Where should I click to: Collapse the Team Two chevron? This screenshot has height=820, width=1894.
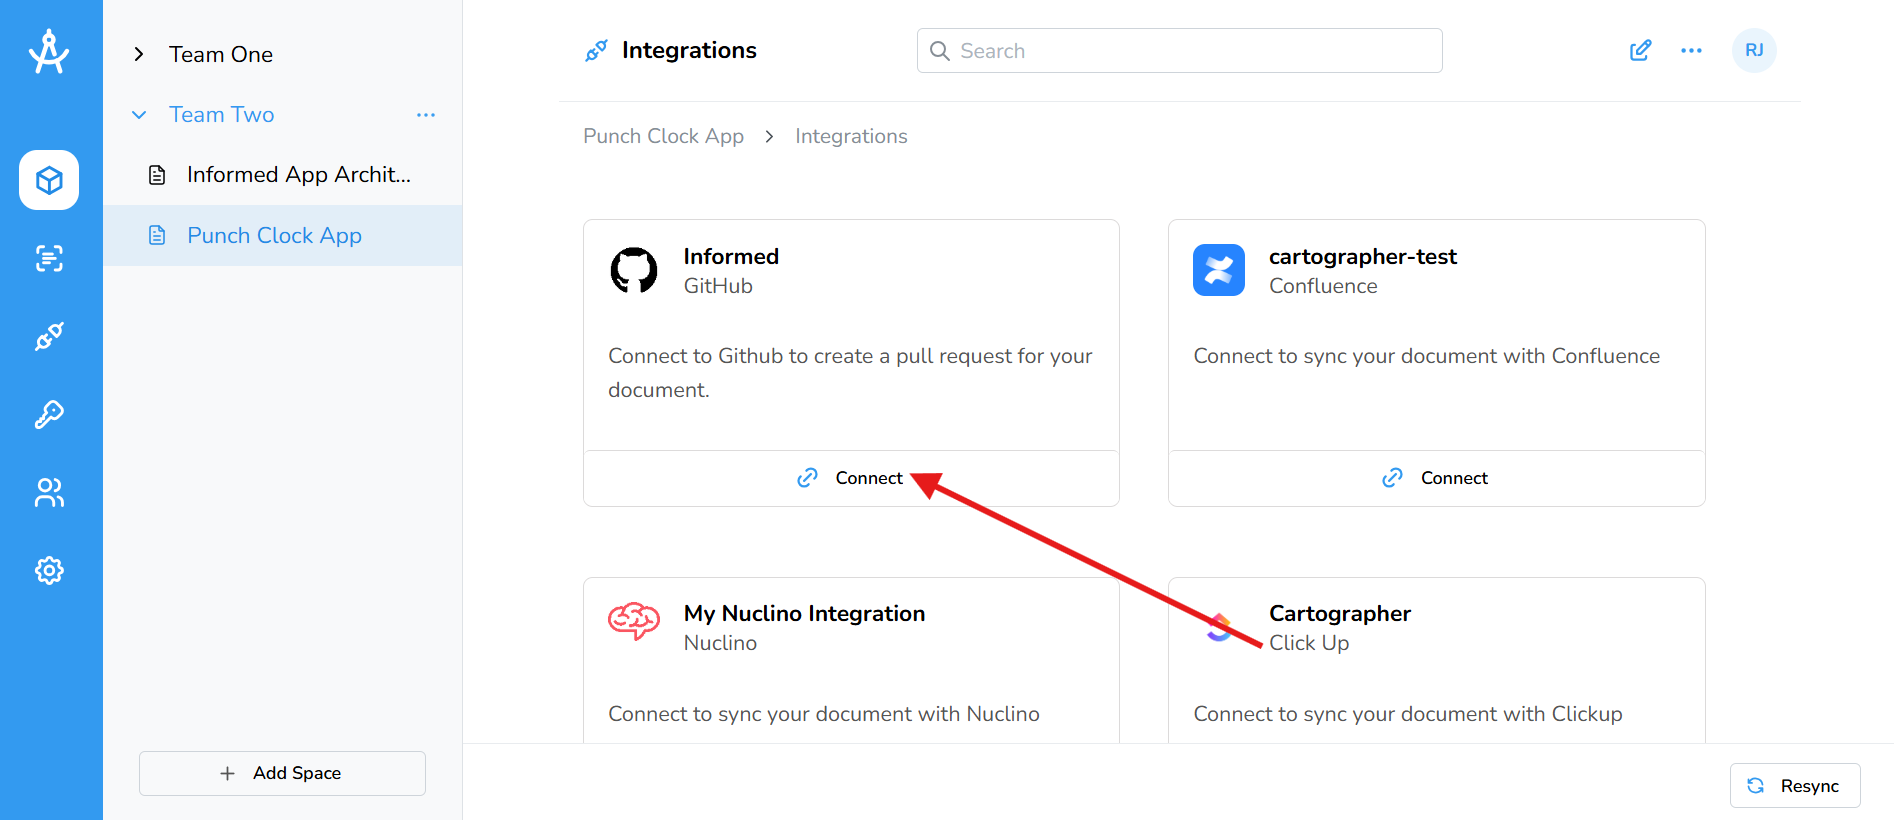pyautogui.click(x=139, y=115)
